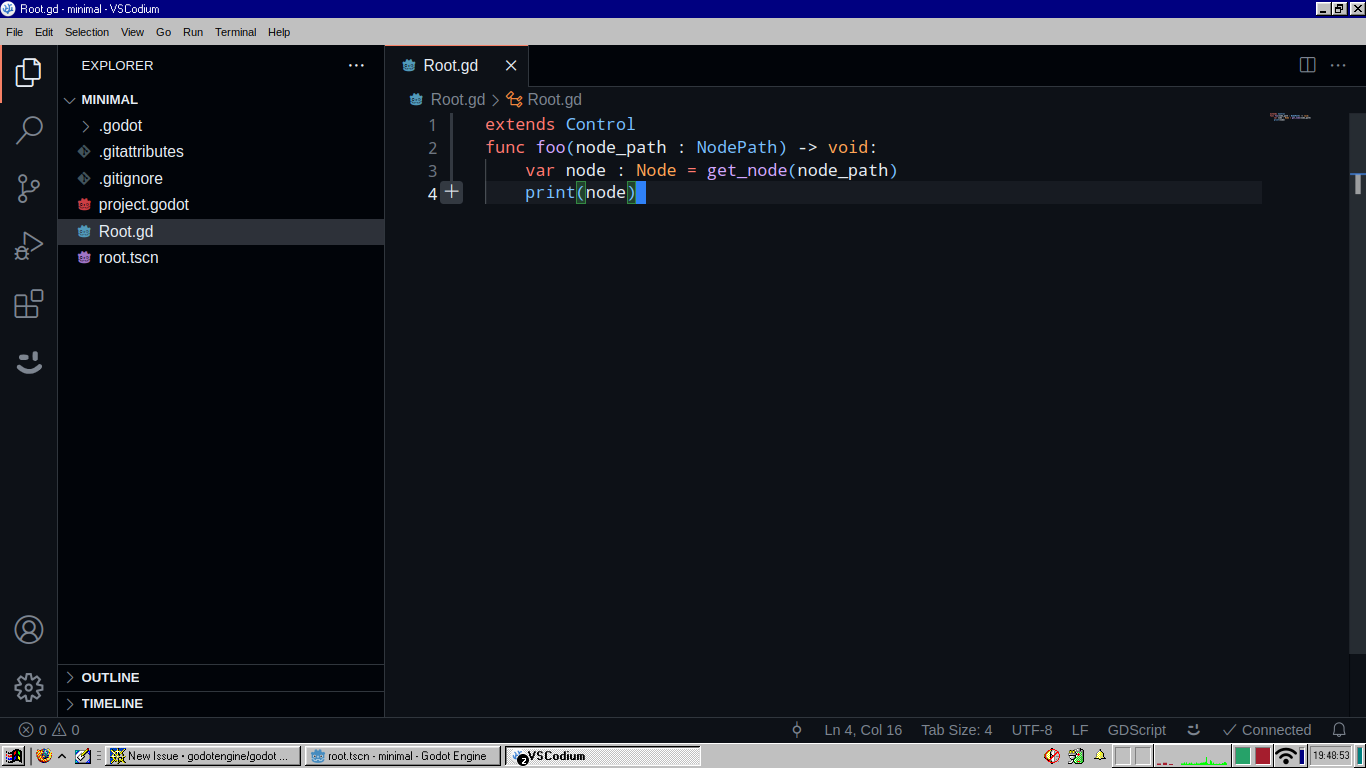Open the Manage settings gear
Screen dimensions: 1366x768
[x=29, y=688]
